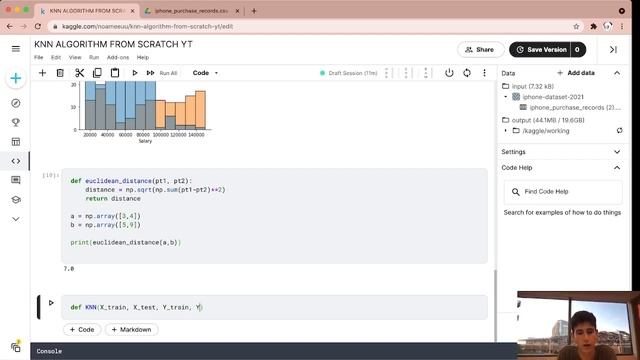Open the Console bar
The image size is (640, 360).
coord(273,351)
